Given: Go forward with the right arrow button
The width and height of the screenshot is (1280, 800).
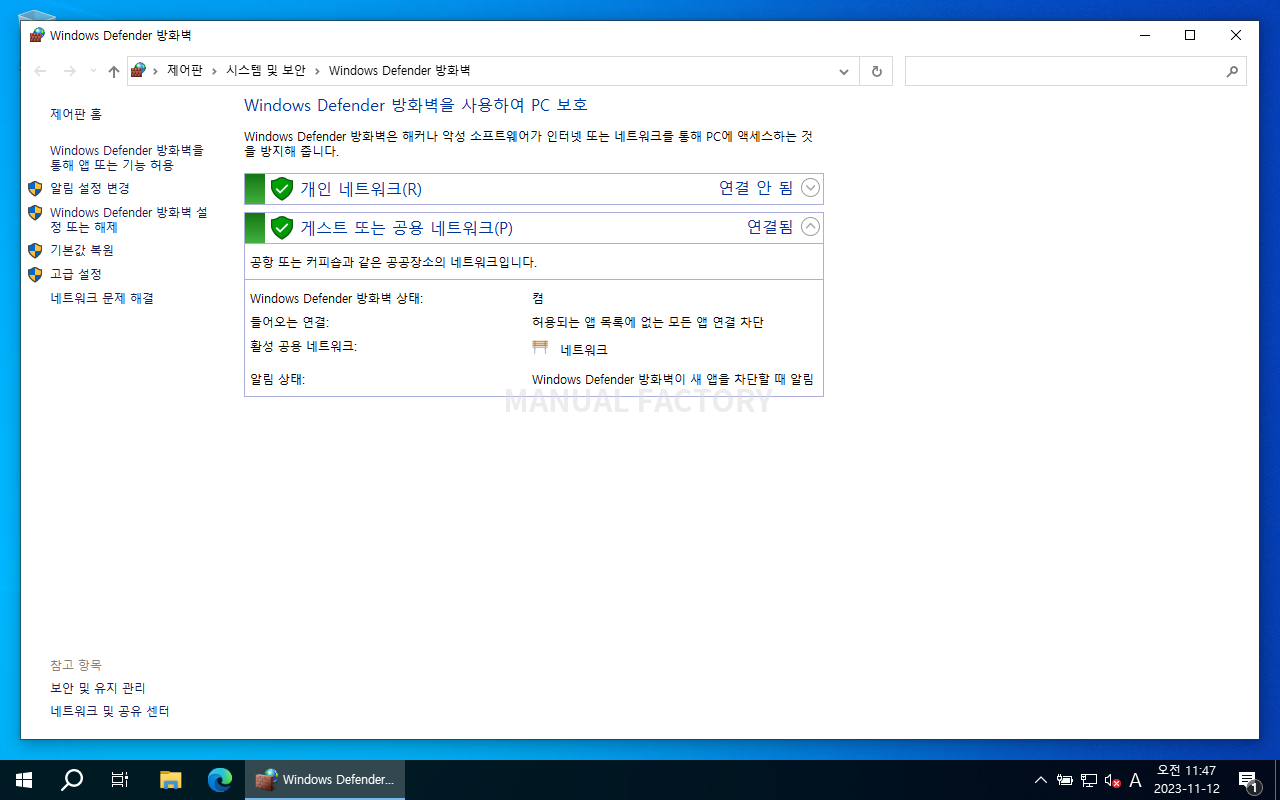Looking at the screenshot, I should tap(69, 71).
